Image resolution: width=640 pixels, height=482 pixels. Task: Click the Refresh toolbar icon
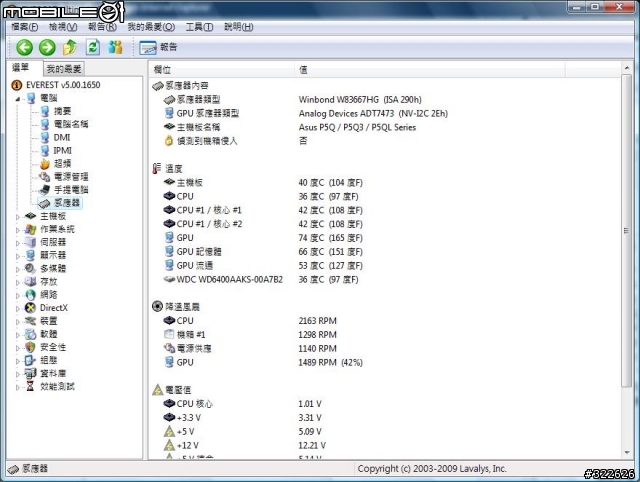(93, 47)
